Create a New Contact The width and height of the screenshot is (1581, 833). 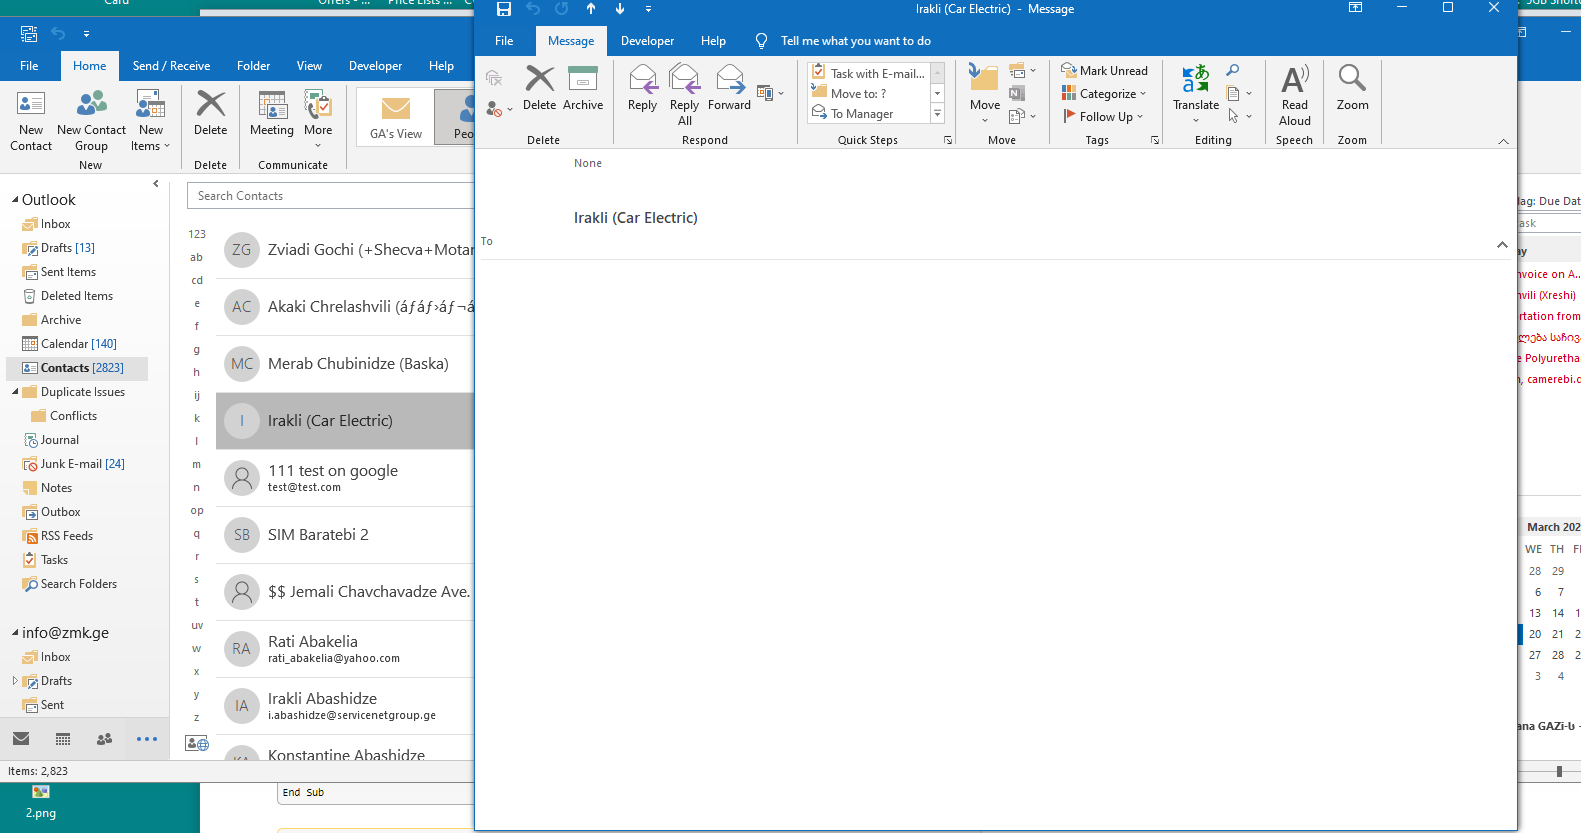click(31, 121)
